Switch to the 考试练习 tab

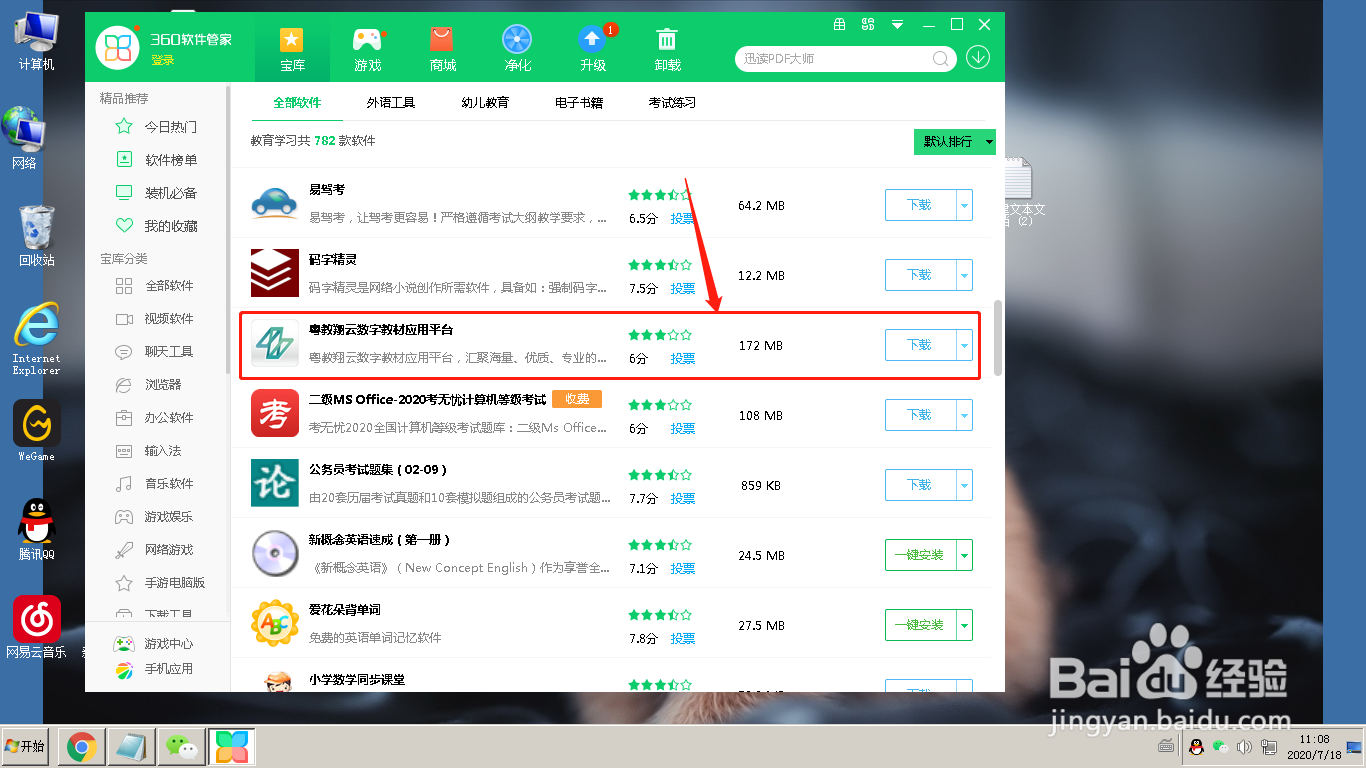[x=672, y=102]
